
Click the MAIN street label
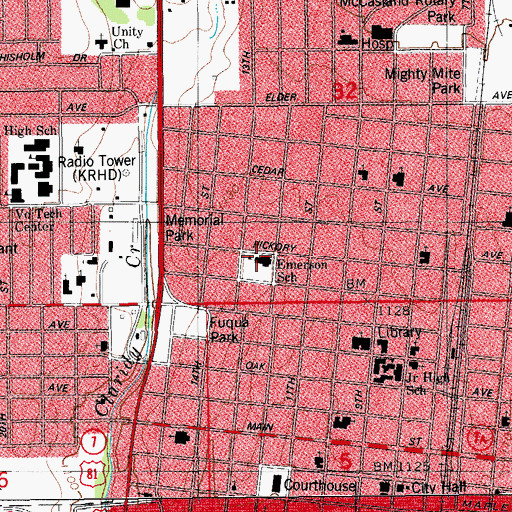(260, 427)
